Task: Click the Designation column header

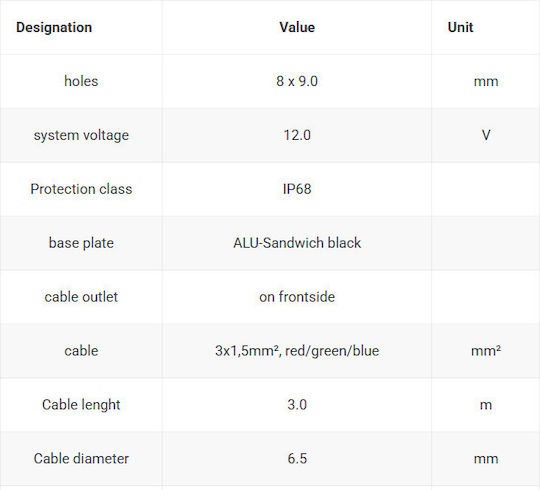Action: click(x=54, y=27)
